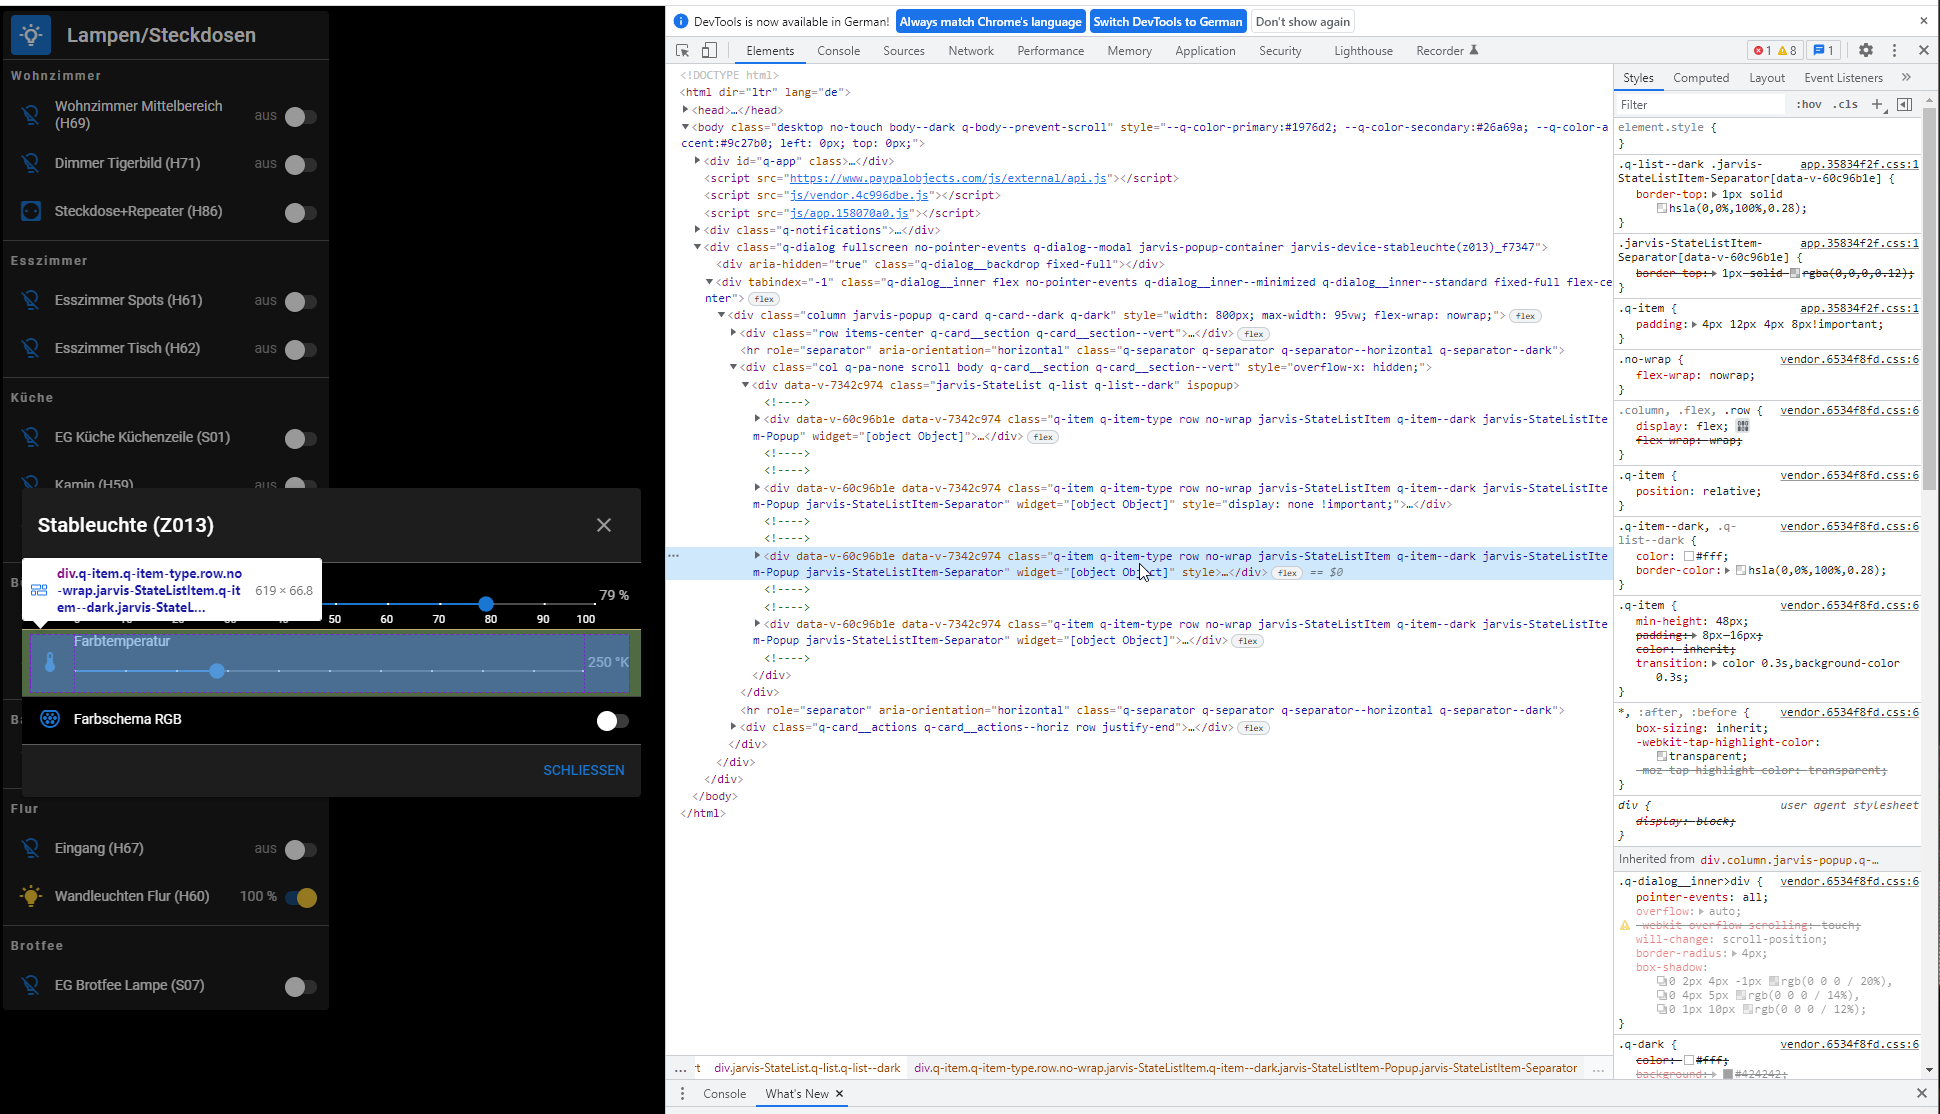Click the blue issues counter badge

[x=1823, y=50]
